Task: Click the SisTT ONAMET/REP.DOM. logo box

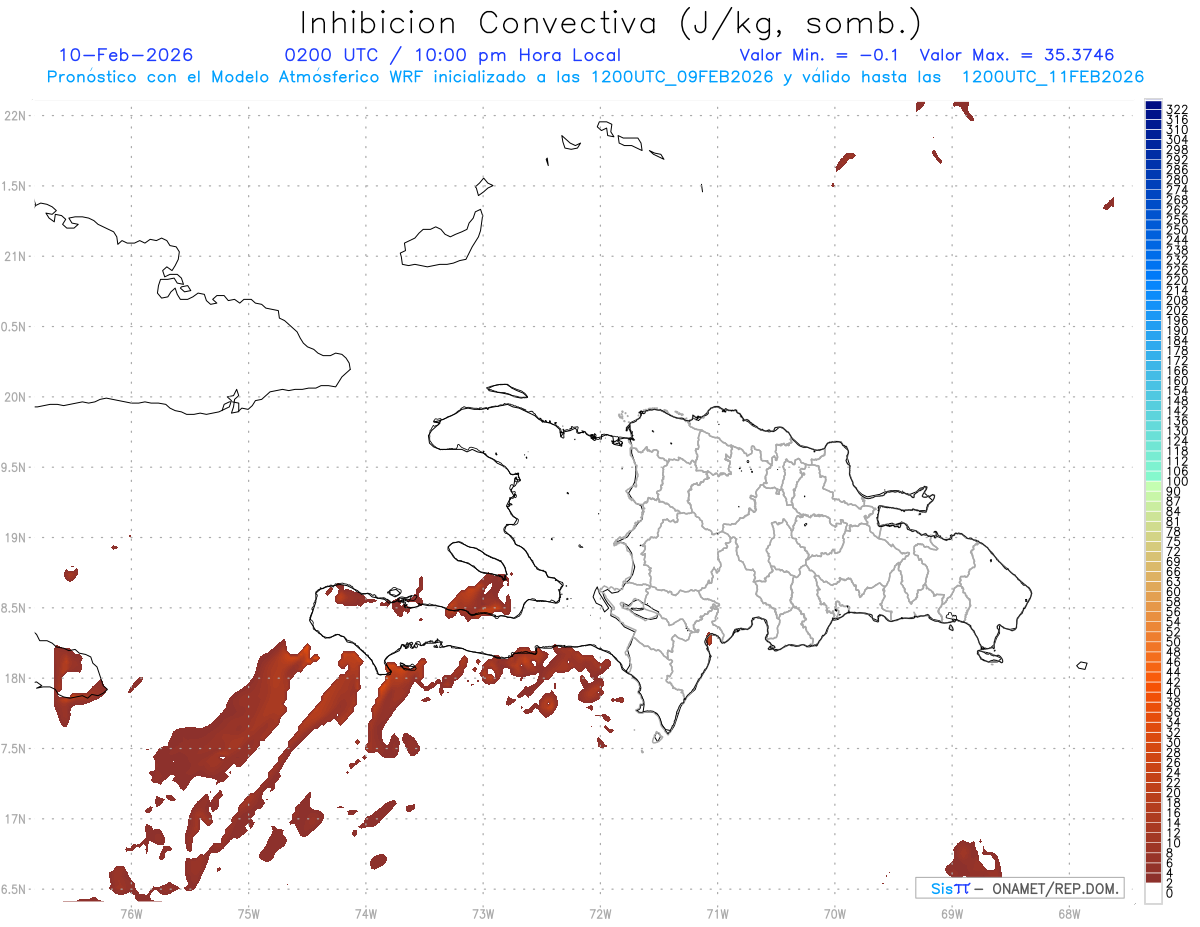Action: click(x=1019, y=888)
